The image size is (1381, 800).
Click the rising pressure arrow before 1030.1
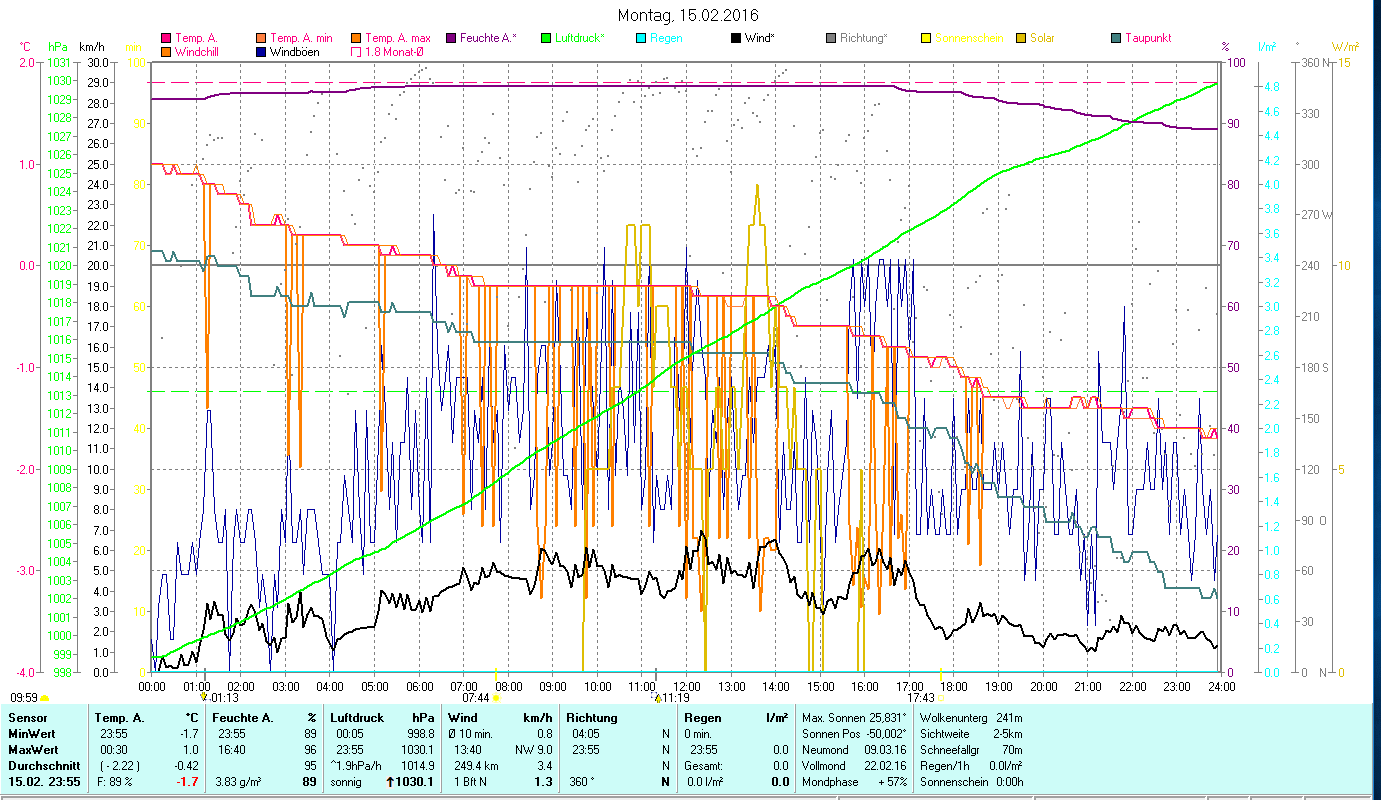392,782
